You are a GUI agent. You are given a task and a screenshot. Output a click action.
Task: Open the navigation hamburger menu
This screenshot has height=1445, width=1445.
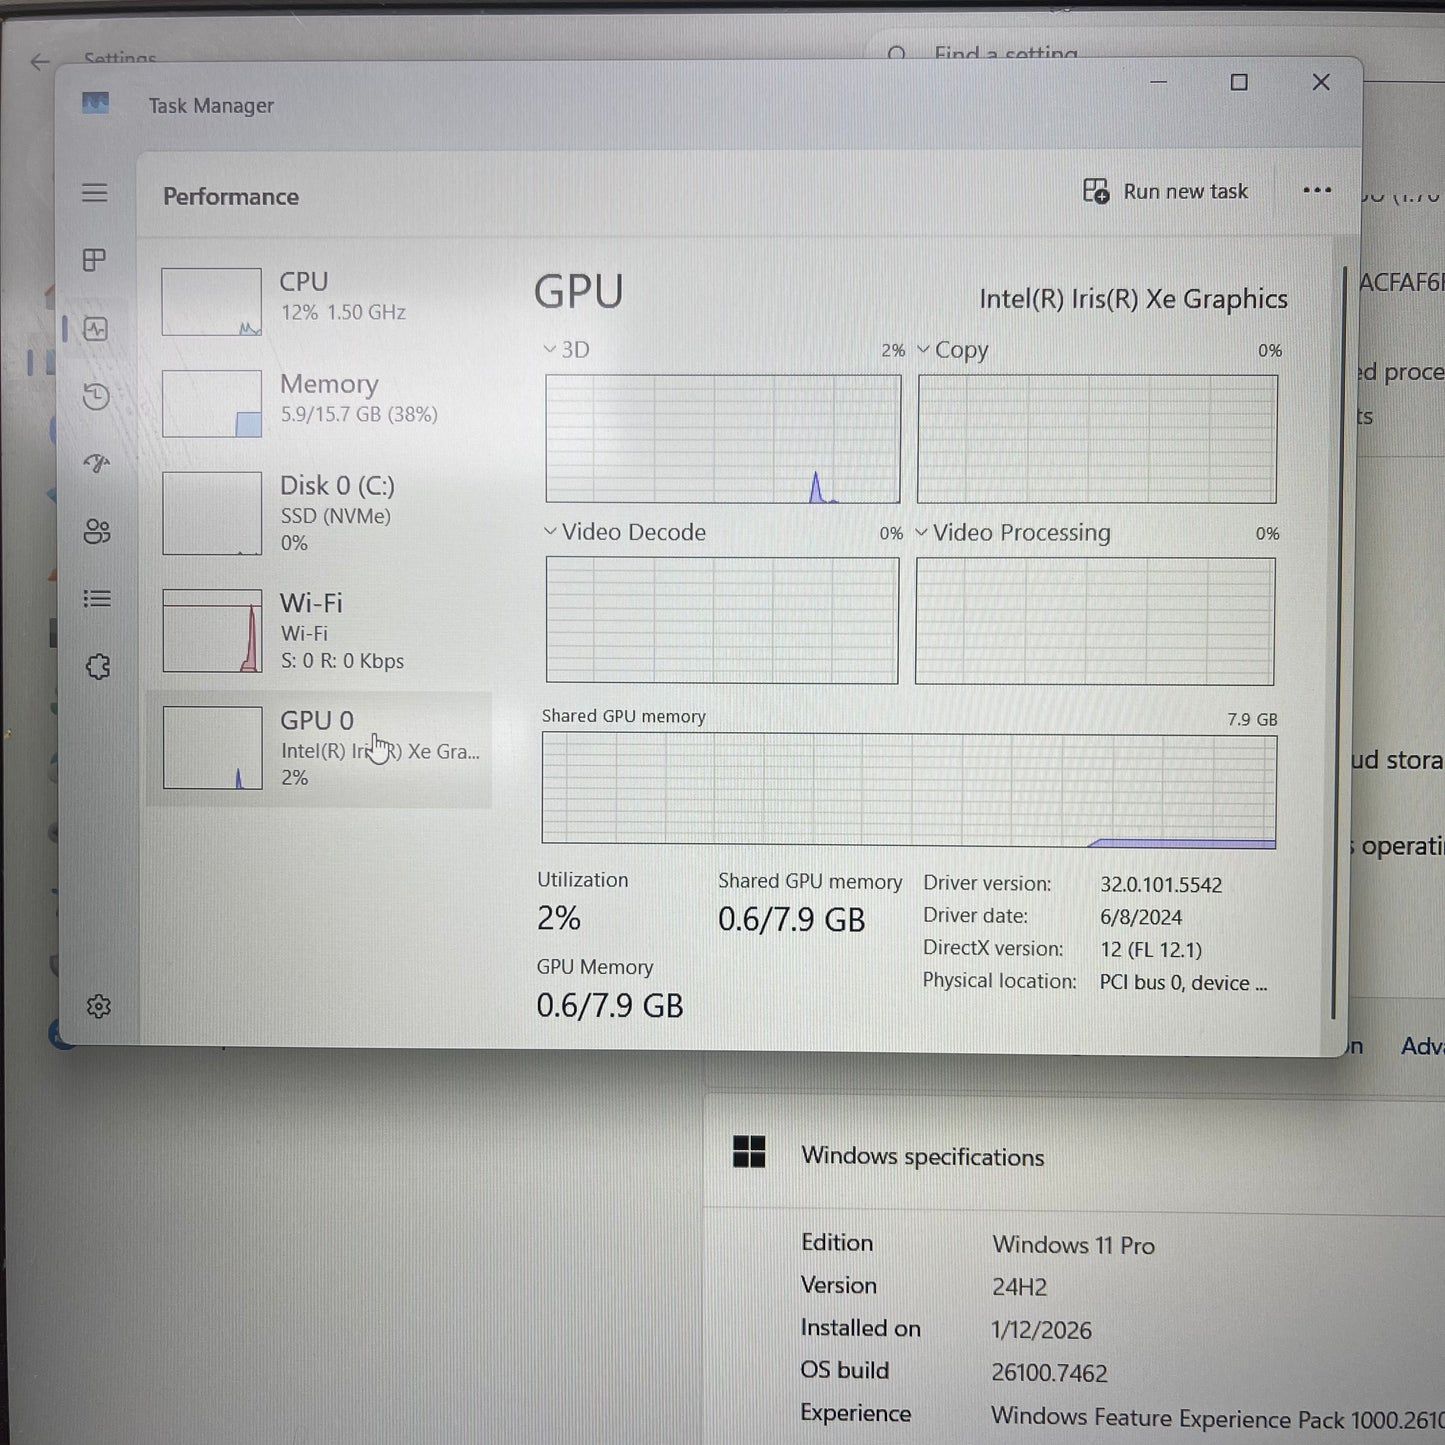coord(95,192)
